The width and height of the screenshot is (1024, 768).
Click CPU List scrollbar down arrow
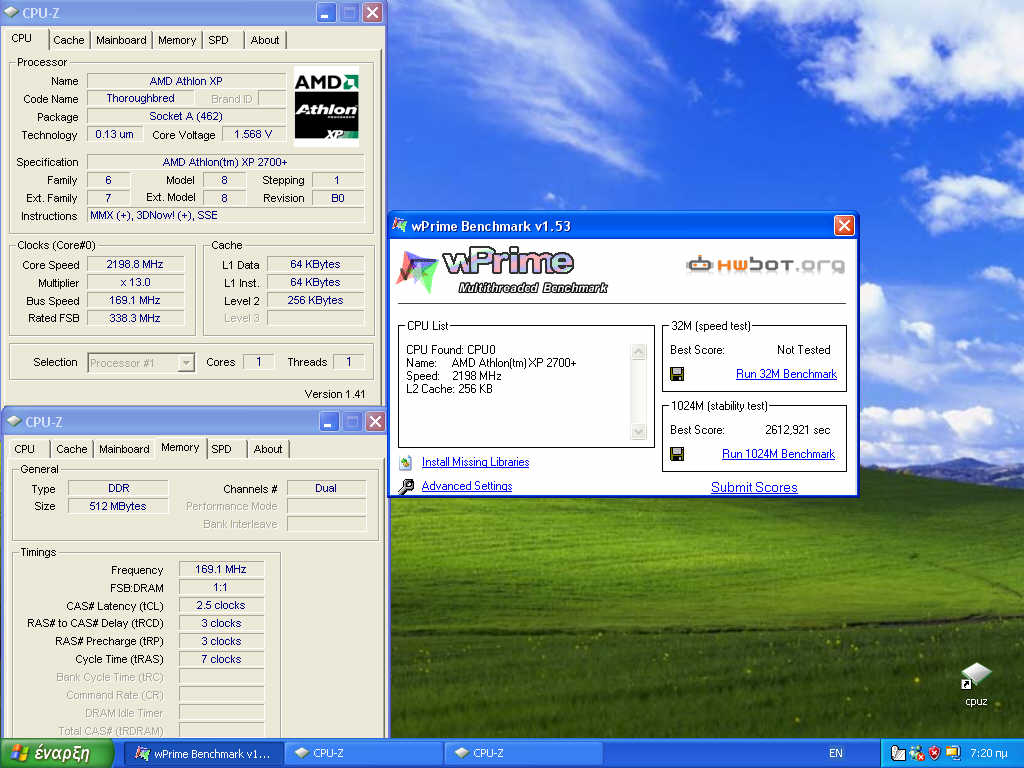pos(639,432)
